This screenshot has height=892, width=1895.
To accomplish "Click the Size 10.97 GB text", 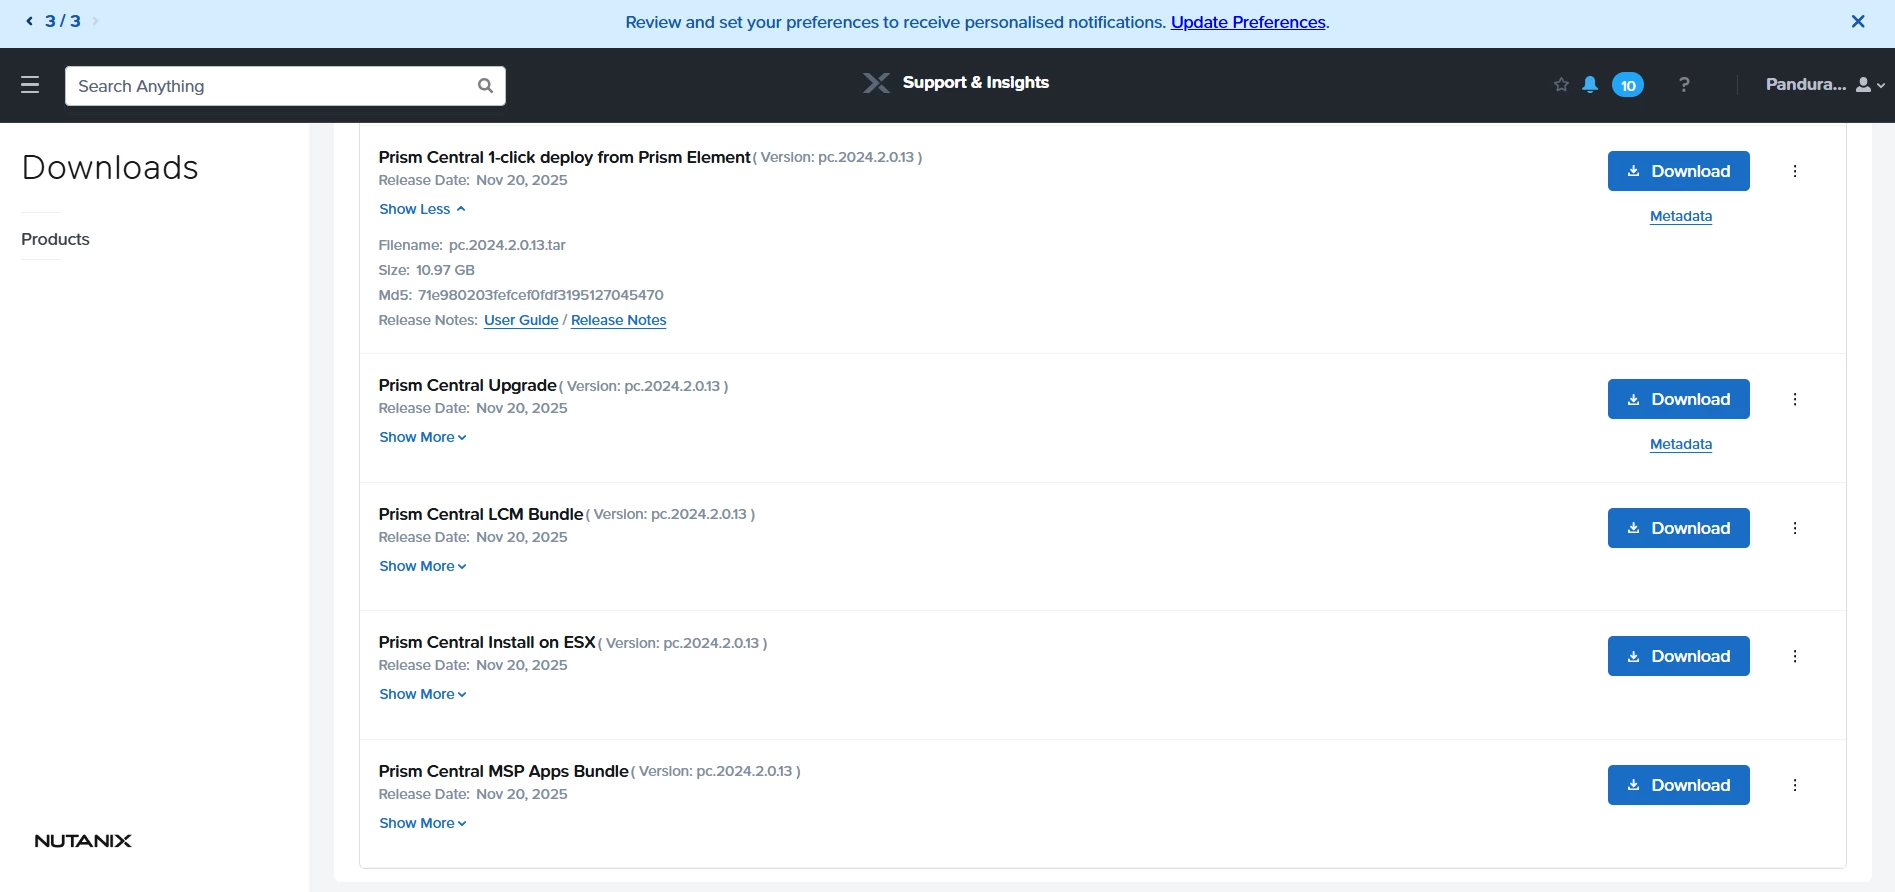I will (426, 270).
